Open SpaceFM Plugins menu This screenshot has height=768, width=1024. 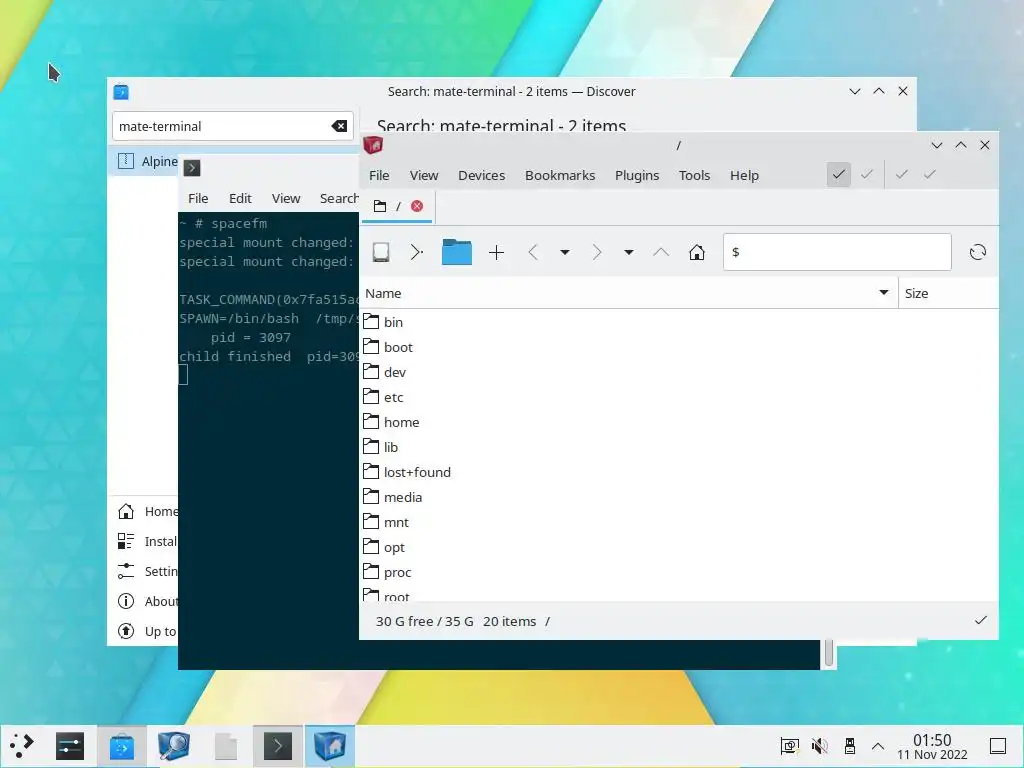coord(637,175)
